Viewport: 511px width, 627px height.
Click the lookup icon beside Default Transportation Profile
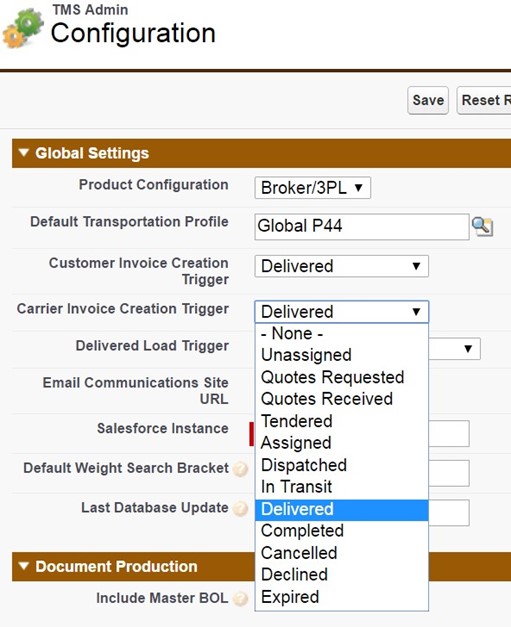pos(482,227)
